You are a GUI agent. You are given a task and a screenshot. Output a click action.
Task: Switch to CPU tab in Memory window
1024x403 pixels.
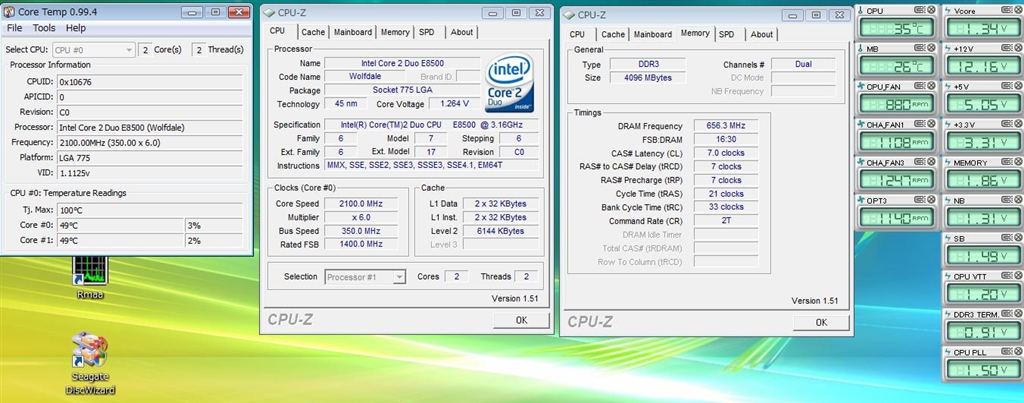click(x=577, y=35)
